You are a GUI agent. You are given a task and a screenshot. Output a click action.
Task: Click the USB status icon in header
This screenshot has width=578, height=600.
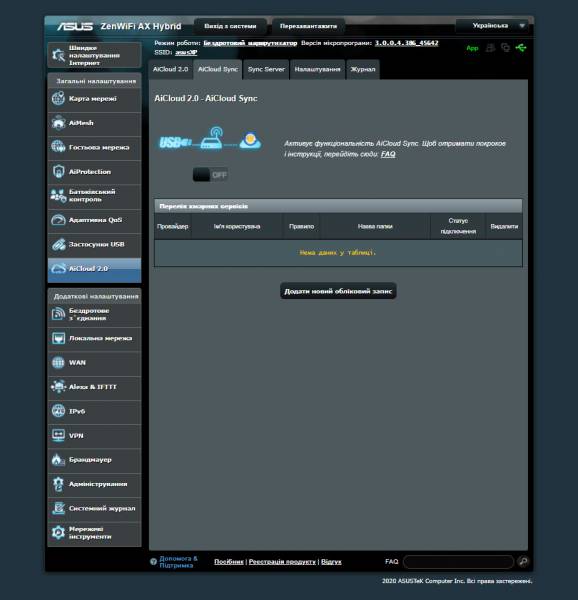coord(521,48)
